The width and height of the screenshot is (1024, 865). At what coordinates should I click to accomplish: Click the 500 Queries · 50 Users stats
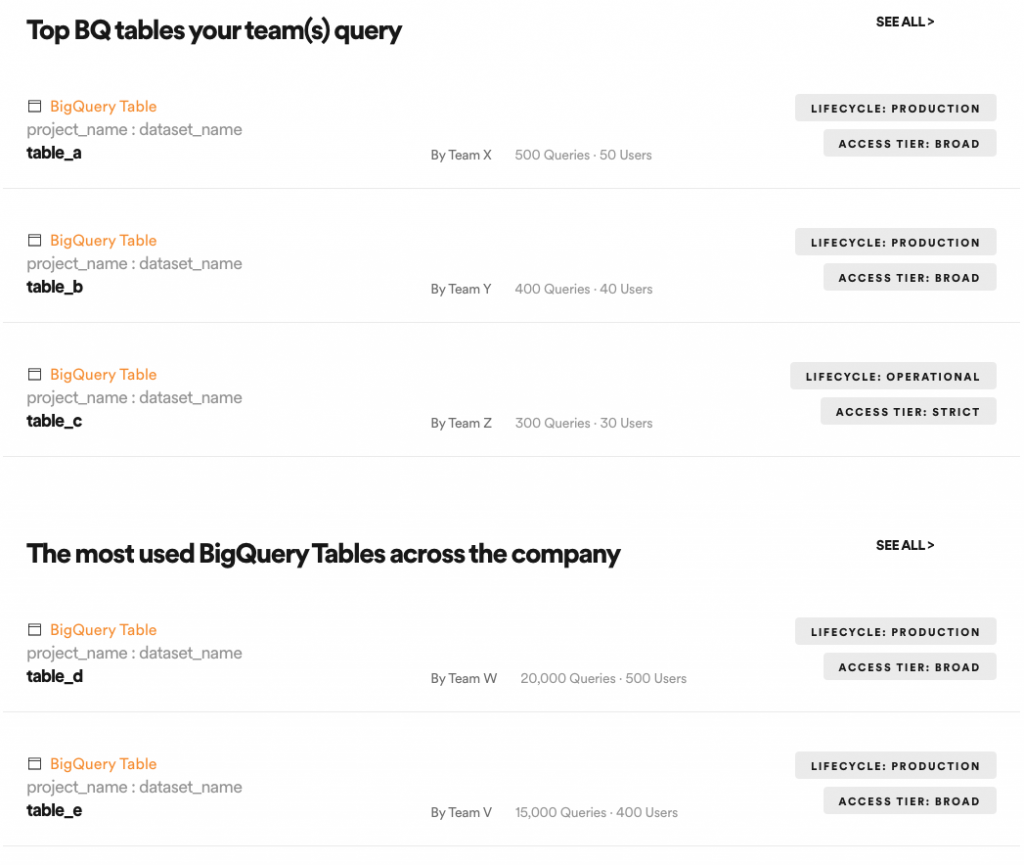tap(583, 155)
